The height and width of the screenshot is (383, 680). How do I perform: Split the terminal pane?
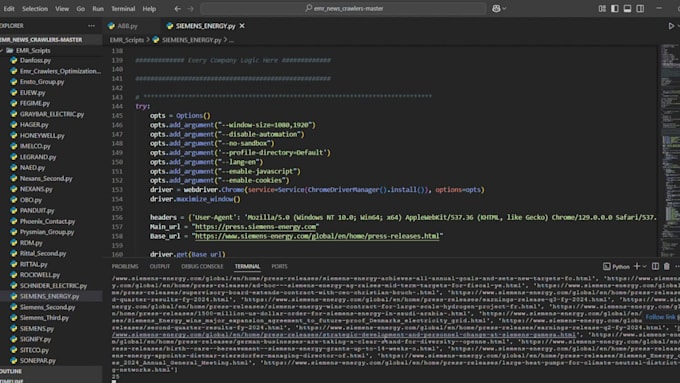click(655, 266)
